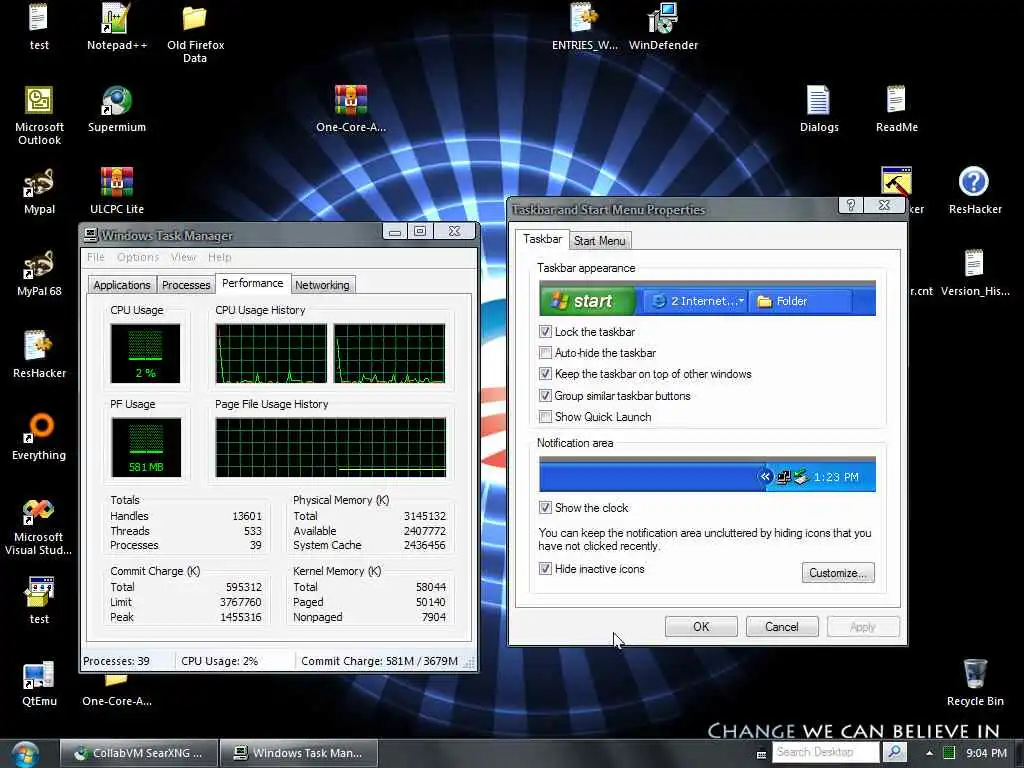Open the ReadMe text file icon
Image resolution: width=1024 pixels, height=768 pixels.
896,108
